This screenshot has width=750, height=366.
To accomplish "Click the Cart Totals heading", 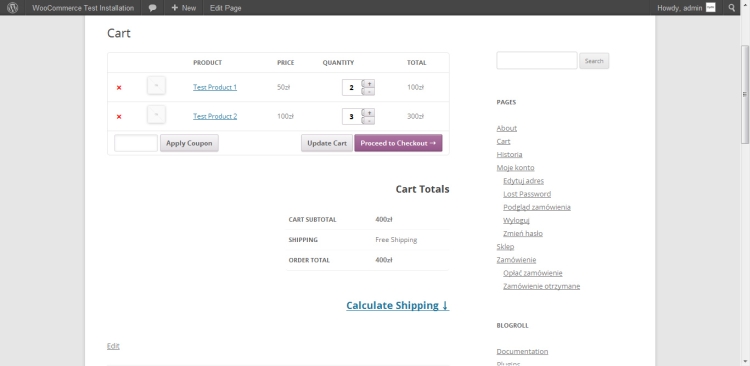I will coord(422,189).
